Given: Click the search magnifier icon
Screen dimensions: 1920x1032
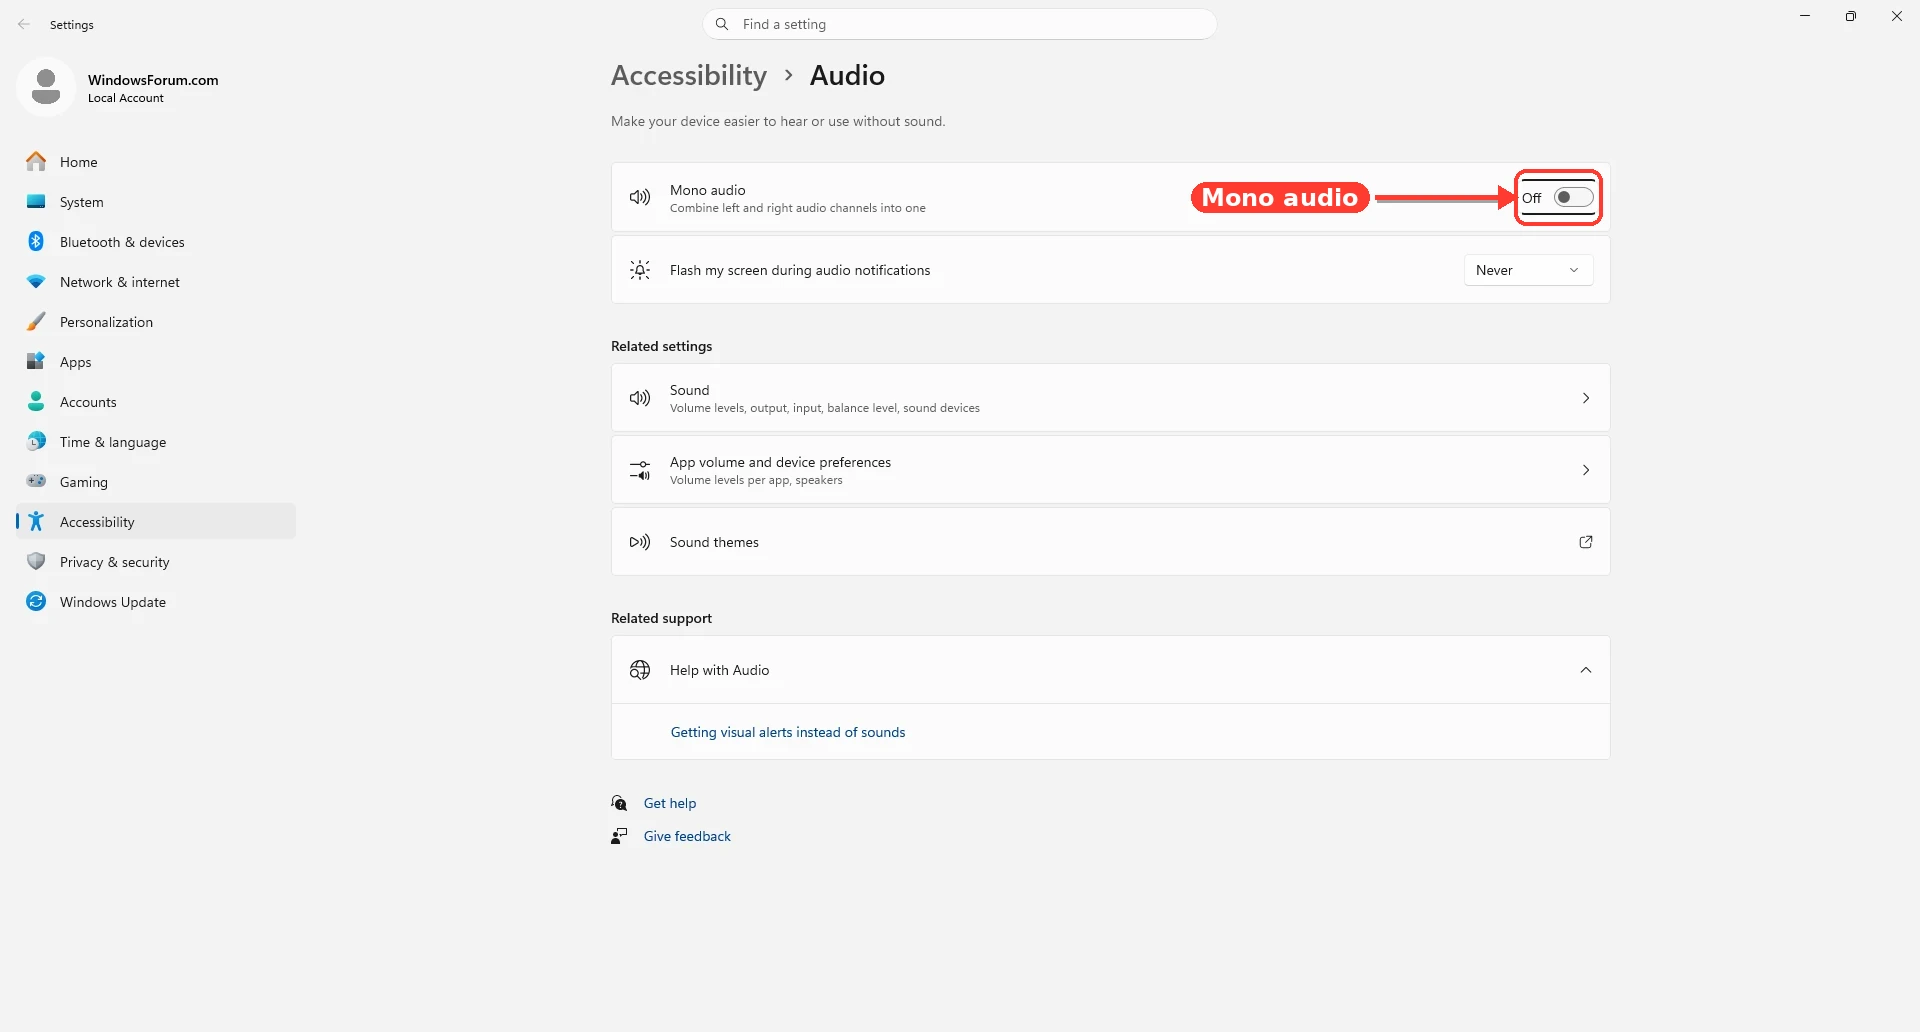Looking at the screenshot, I should click(722, 24).
